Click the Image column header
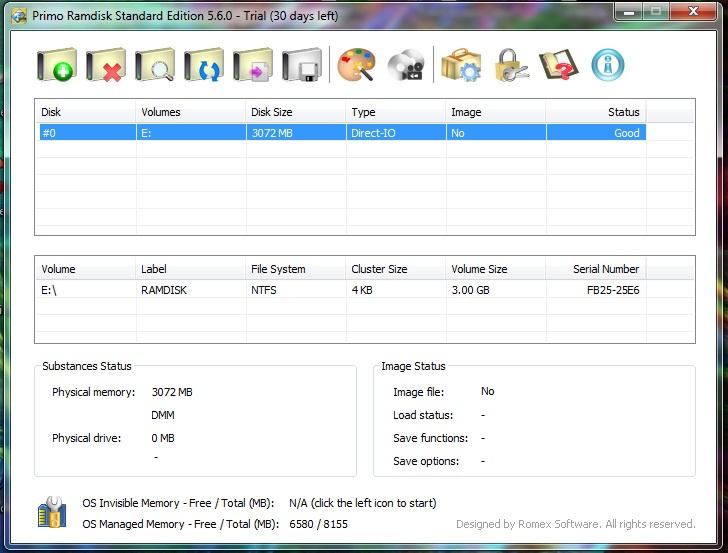 coord(495,112)
